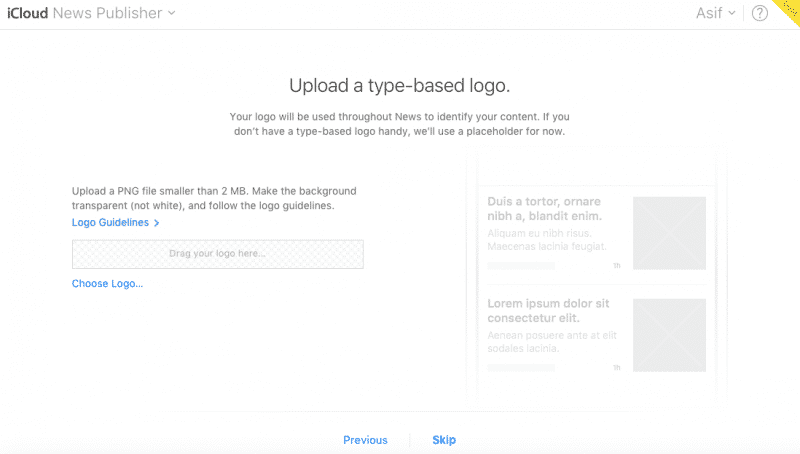Viewport: 800px width, 454px height.
Task: Click the "Duis a tortor" preview headline
Action: [544, 209]
